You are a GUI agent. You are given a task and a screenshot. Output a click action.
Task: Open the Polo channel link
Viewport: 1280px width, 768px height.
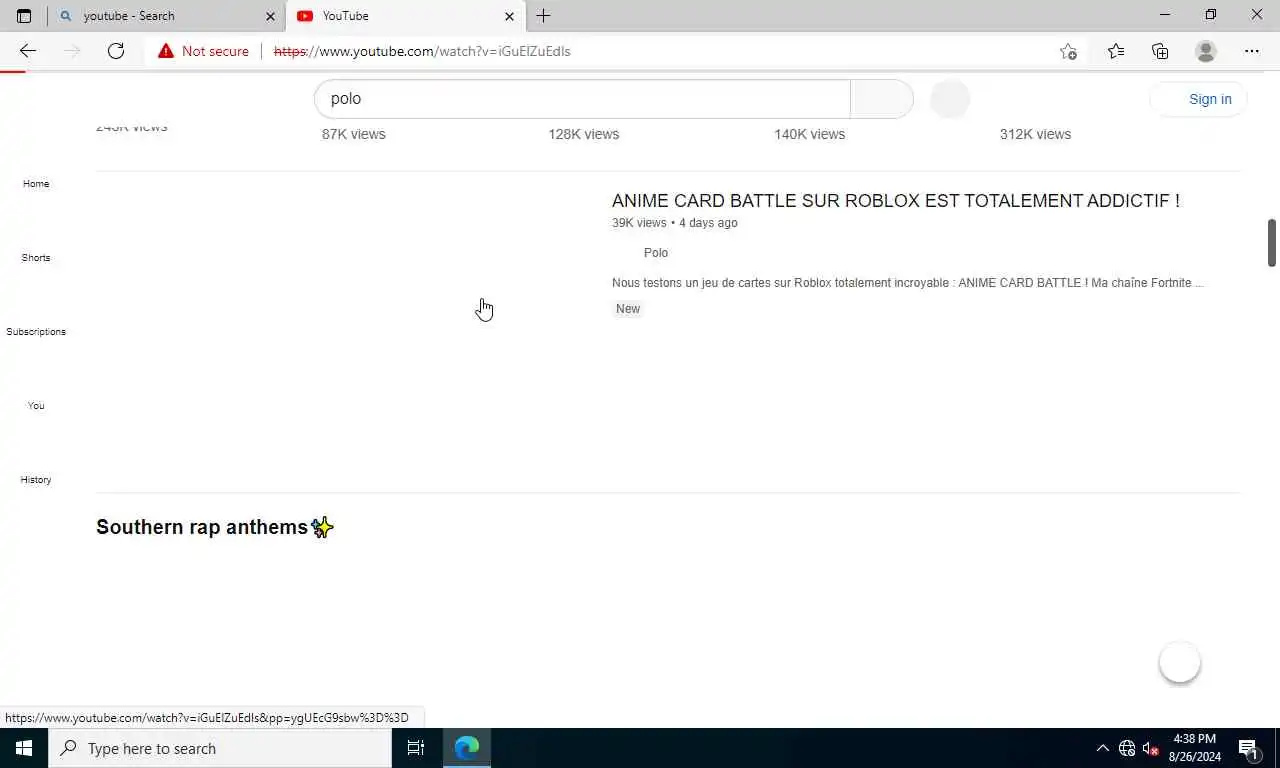(x=656, y=253)
